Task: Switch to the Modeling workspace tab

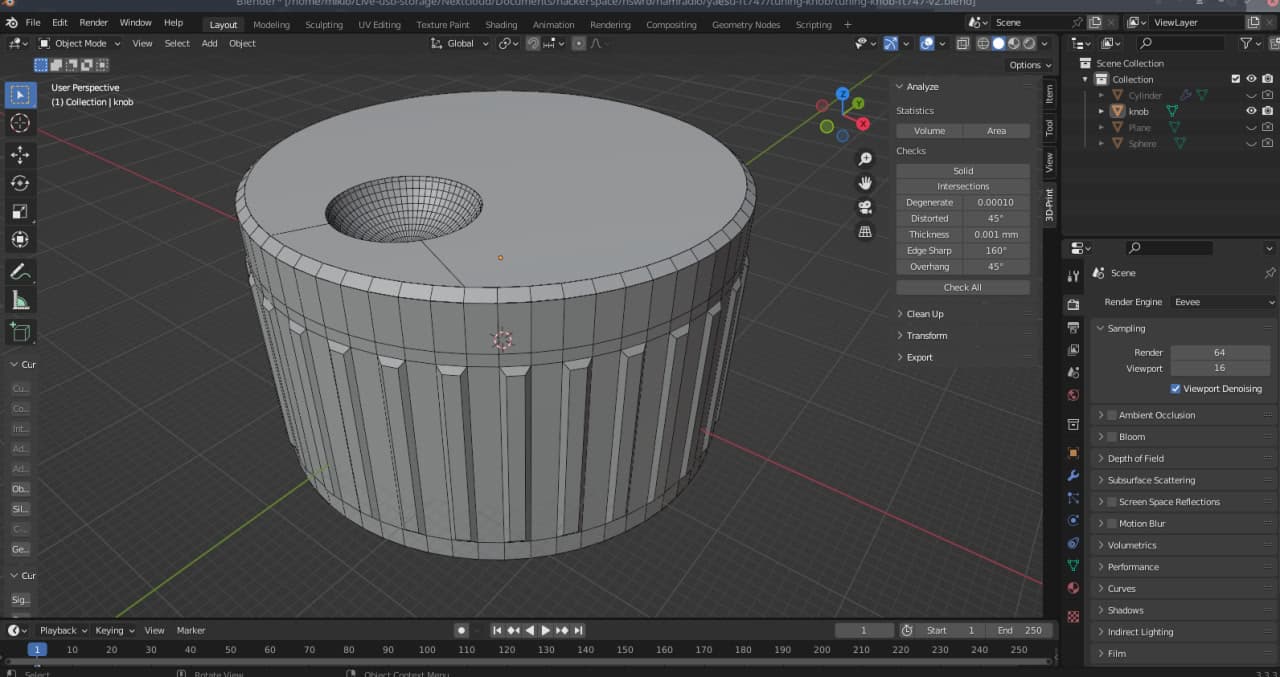Action: point(271,25)
